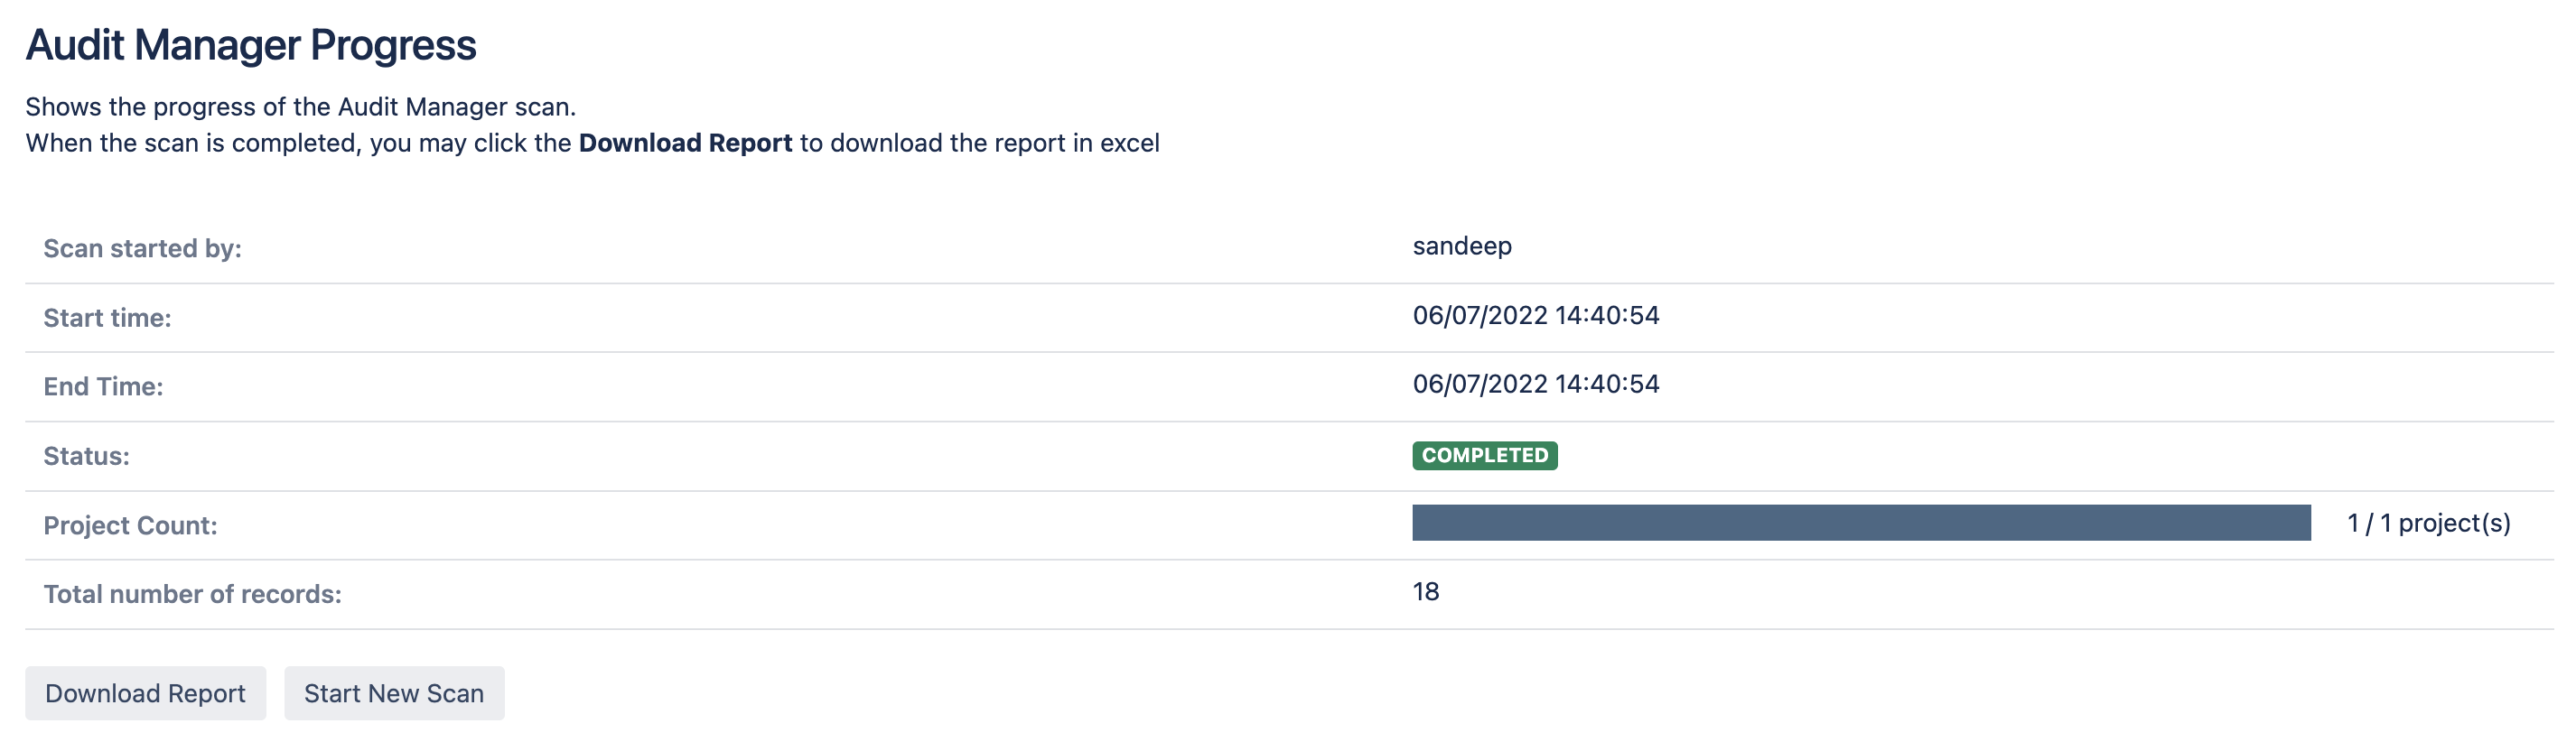2576x742 pixels.
Task: Click the Project Count row label
Action: coord(132,524)
